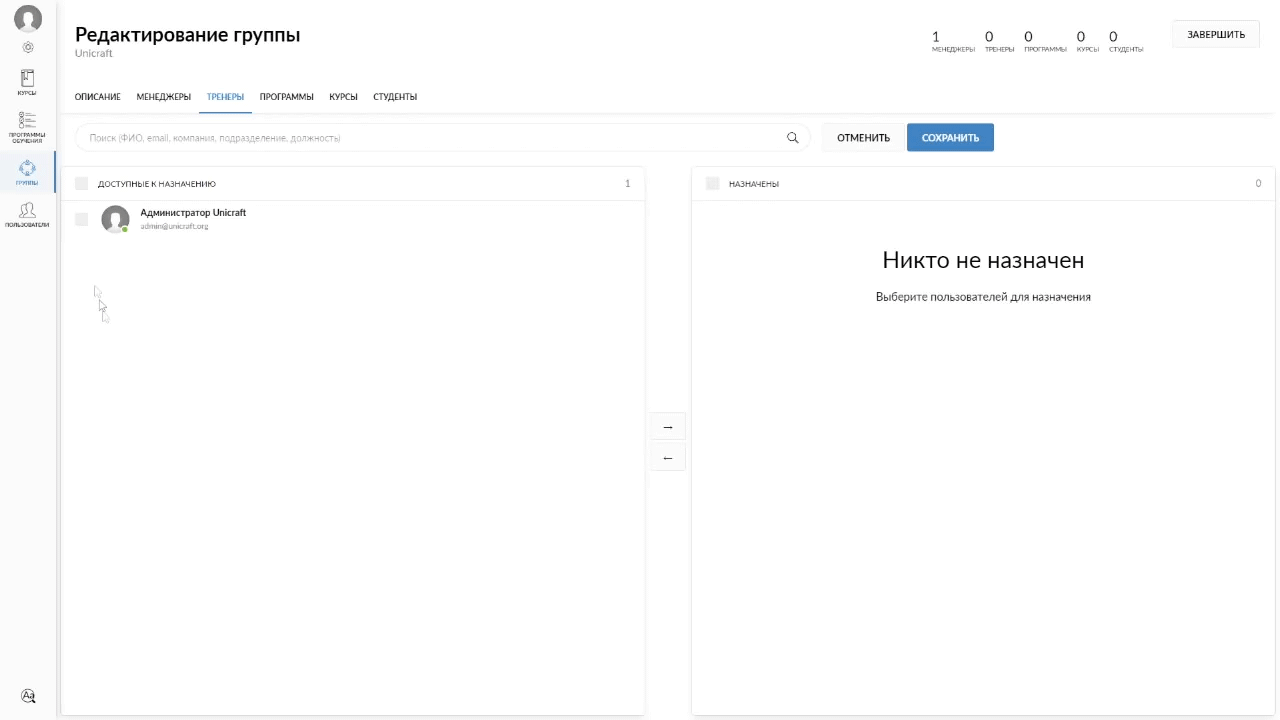Switch to the Менеджеры tab
The width and height of the screenshot is (1280, 720).
[x=163, y=97]
